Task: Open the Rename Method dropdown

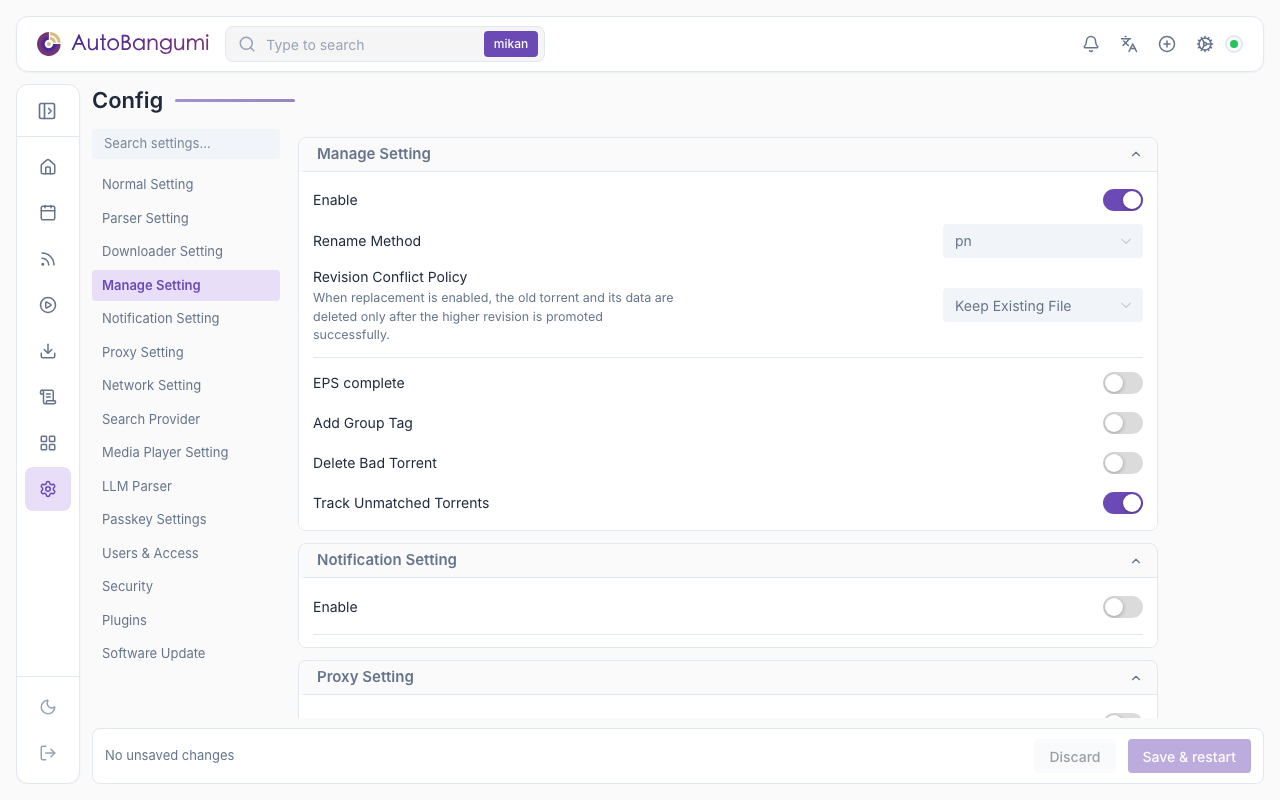Action: coord(1043,241)
